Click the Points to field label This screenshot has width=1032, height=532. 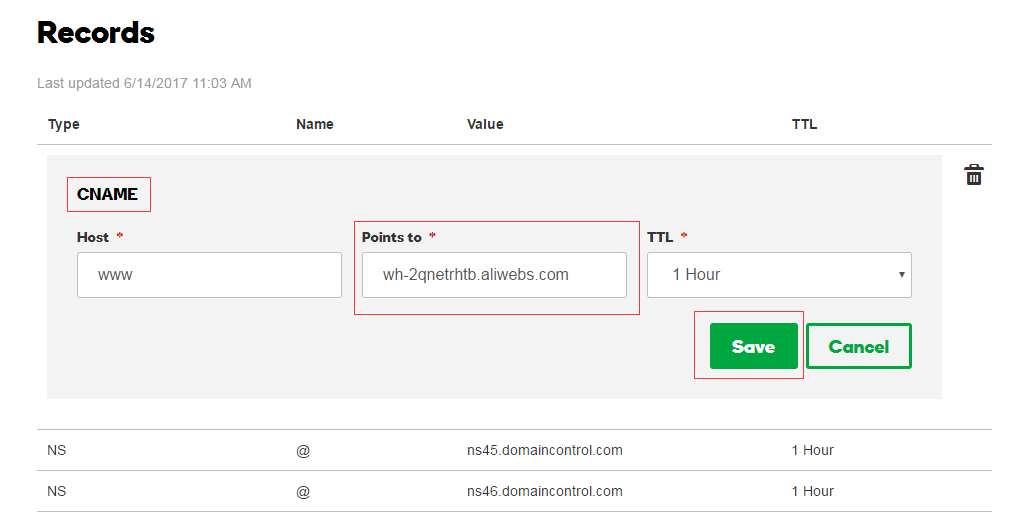392,237
